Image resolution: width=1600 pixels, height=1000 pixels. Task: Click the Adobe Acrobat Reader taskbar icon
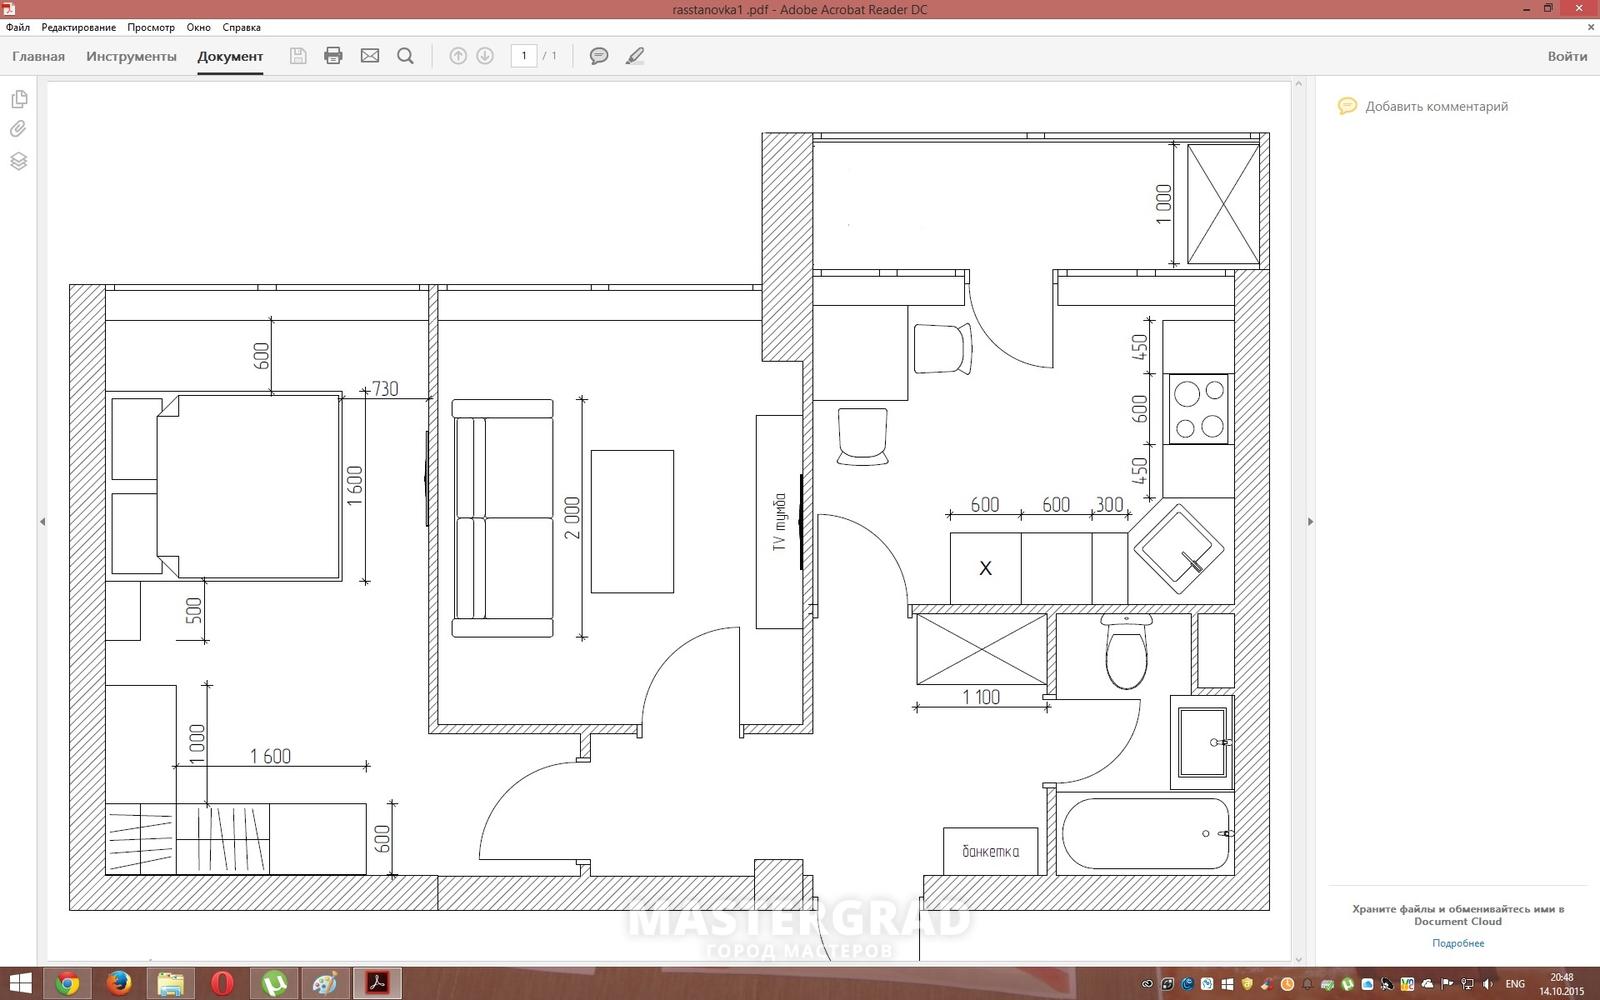[377, 984]
